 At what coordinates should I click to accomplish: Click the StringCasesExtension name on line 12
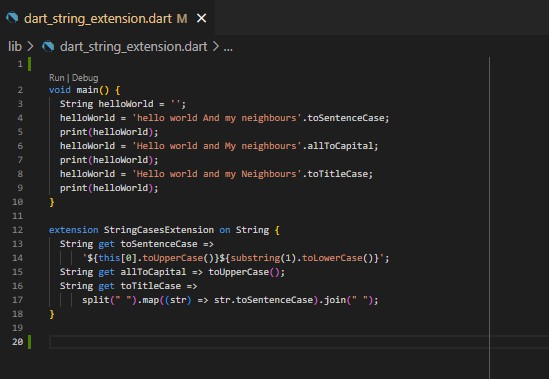[159, 230]
